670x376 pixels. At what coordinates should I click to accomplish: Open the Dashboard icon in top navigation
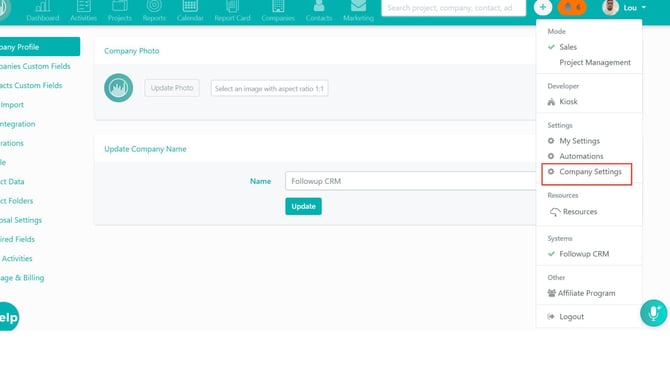tap(43, 6)
